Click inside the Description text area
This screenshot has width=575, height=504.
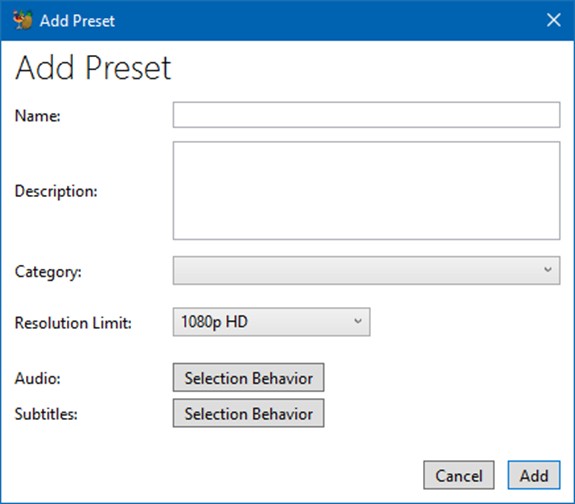coord(366,190)
